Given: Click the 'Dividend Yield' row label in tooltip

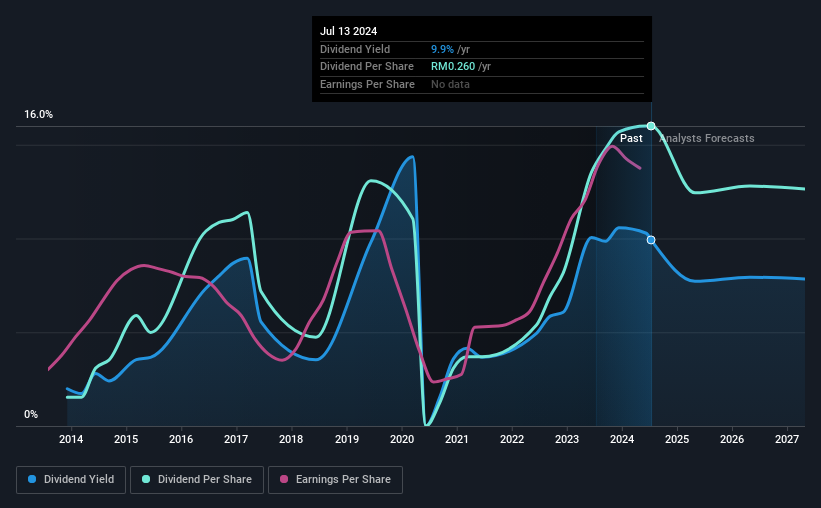Looking at the screenshot, I should (x=355, y=49).
